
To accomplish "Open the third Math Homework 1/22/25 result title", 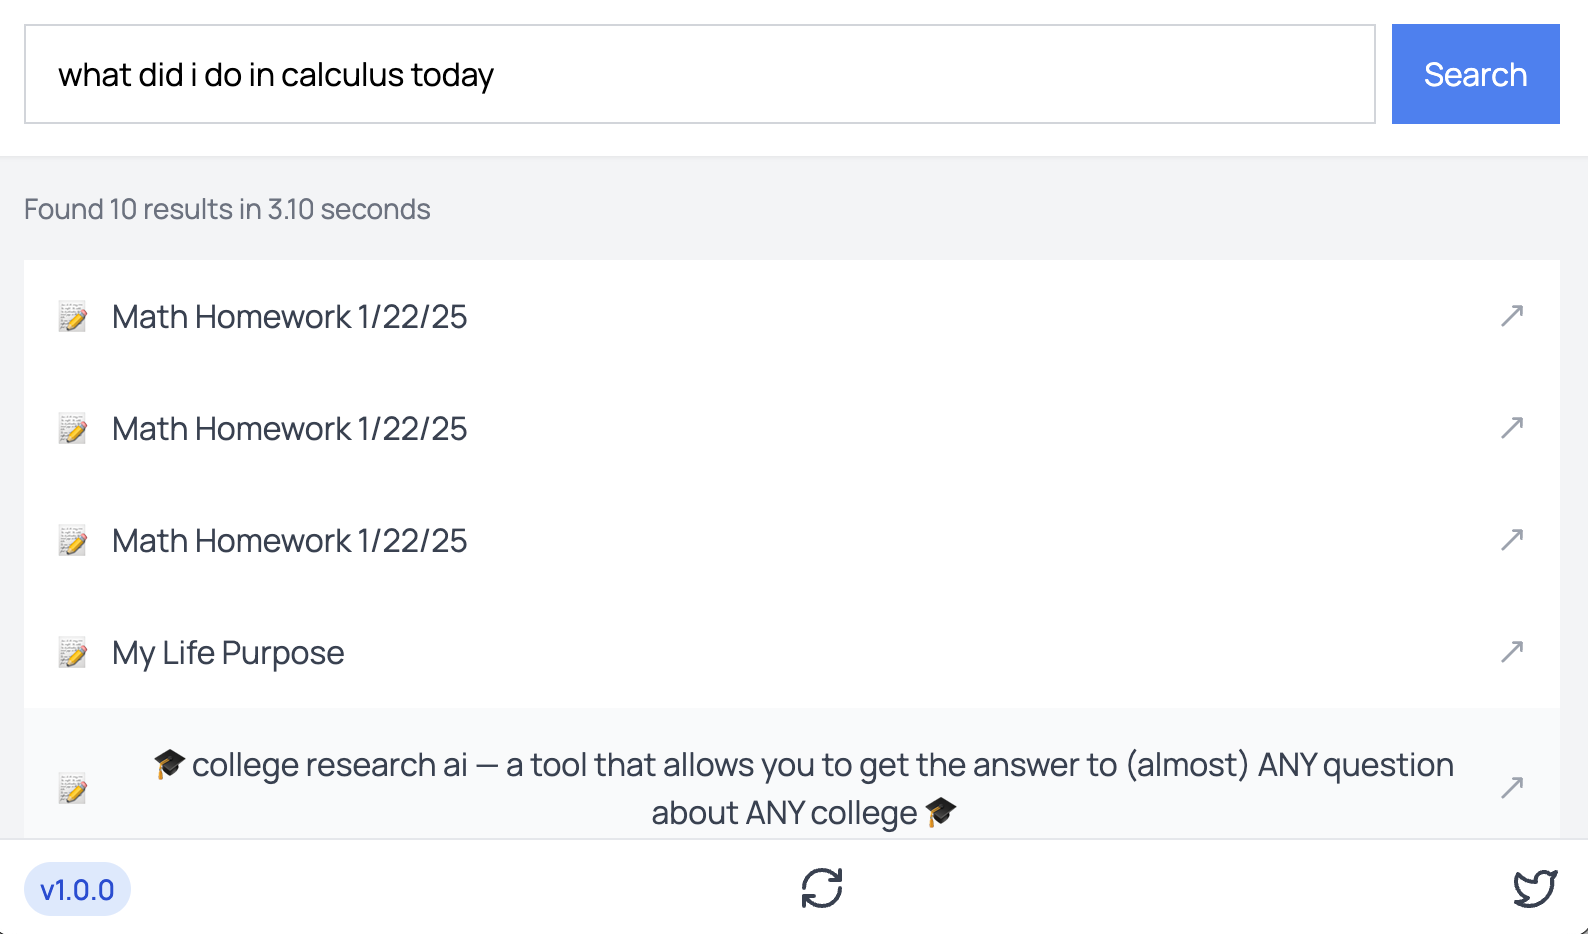I will point(289,541).
